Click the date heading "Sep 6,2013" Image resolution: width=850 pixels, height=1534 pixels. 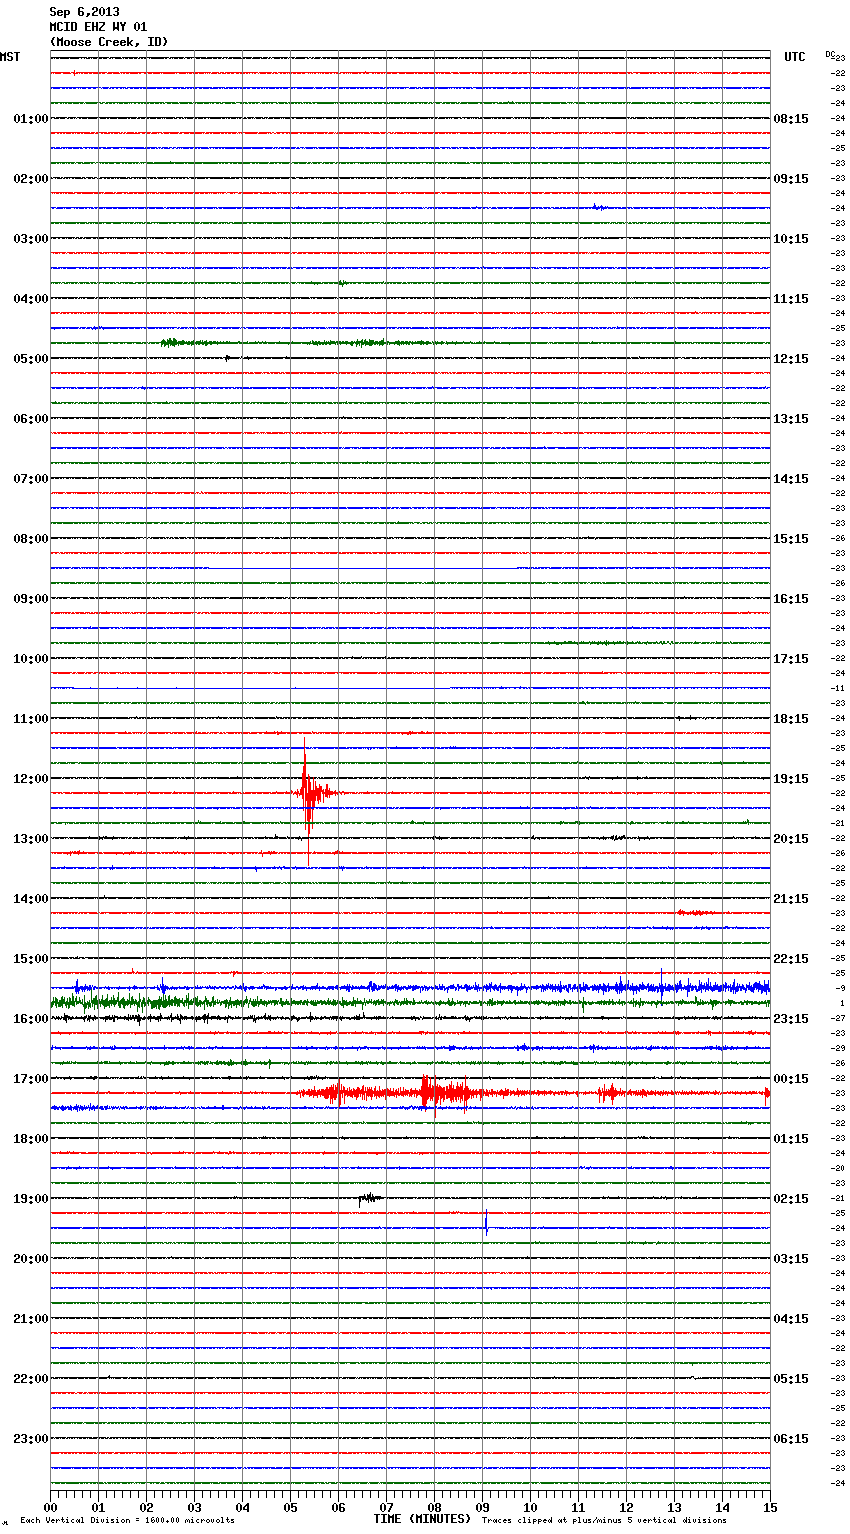coord(84,12)
